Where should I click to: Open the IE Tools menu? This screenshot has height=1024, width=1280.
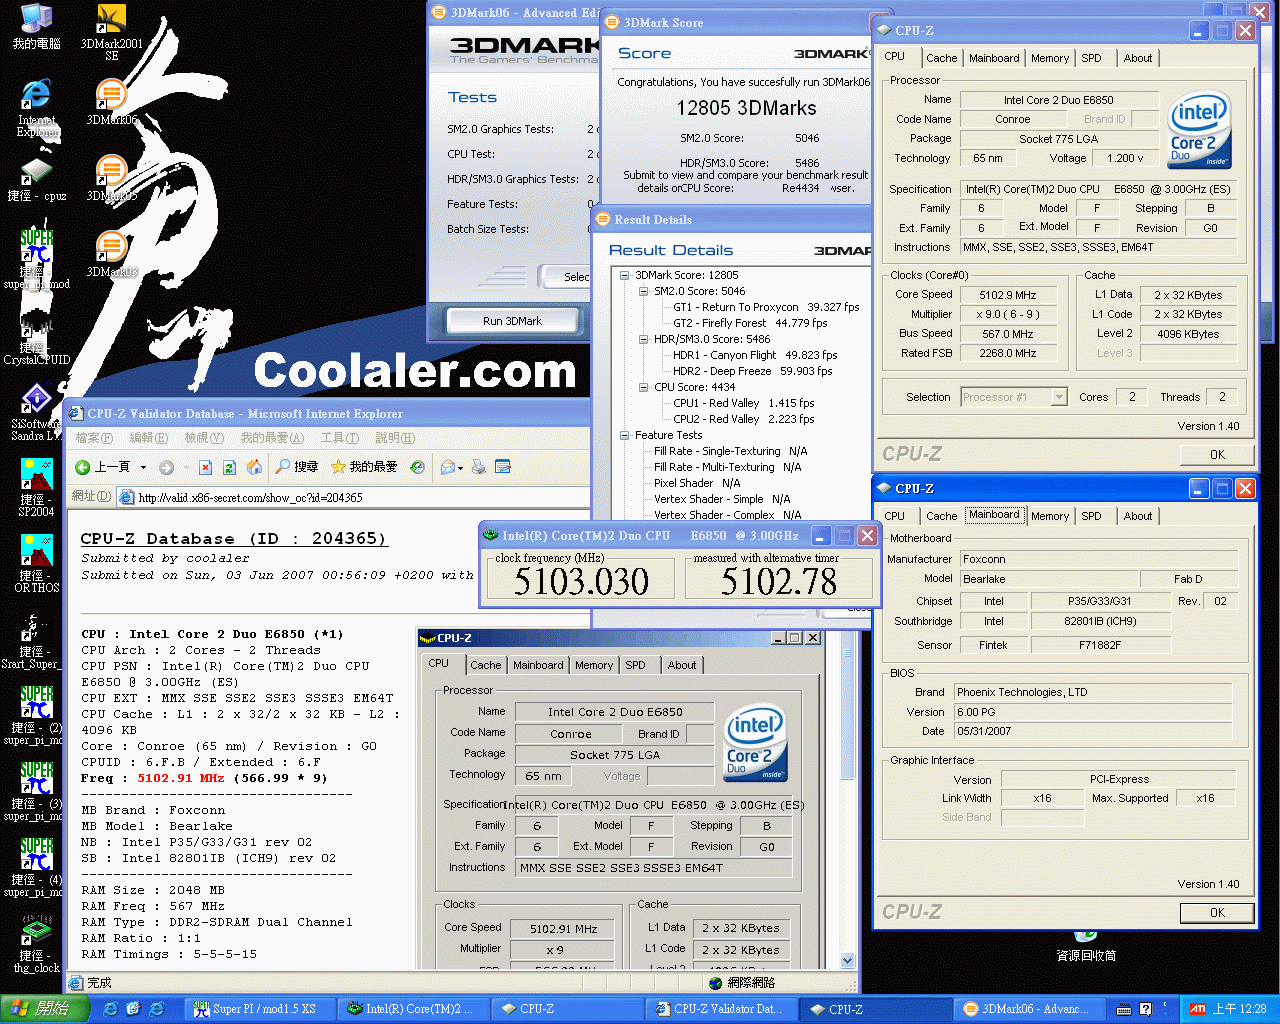339,438
